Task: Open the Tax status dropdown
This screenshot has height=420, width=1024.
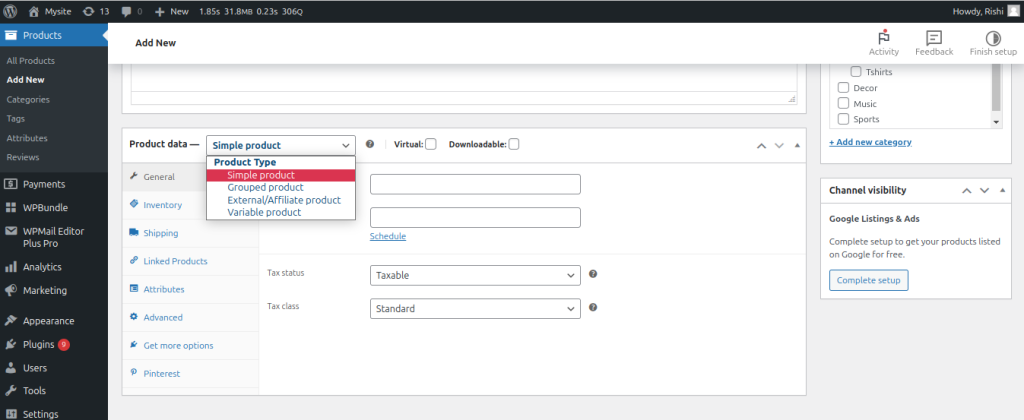Action: tap(475, 276)
